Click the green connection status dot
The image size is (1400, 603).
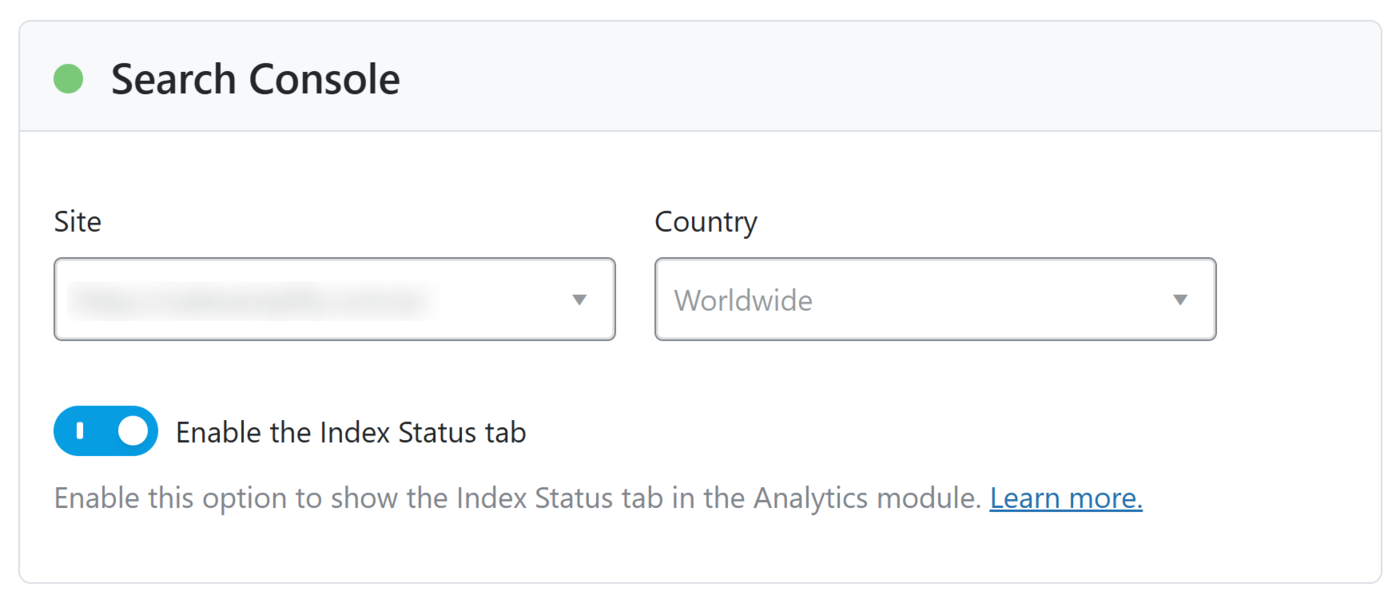coord(68,78)
